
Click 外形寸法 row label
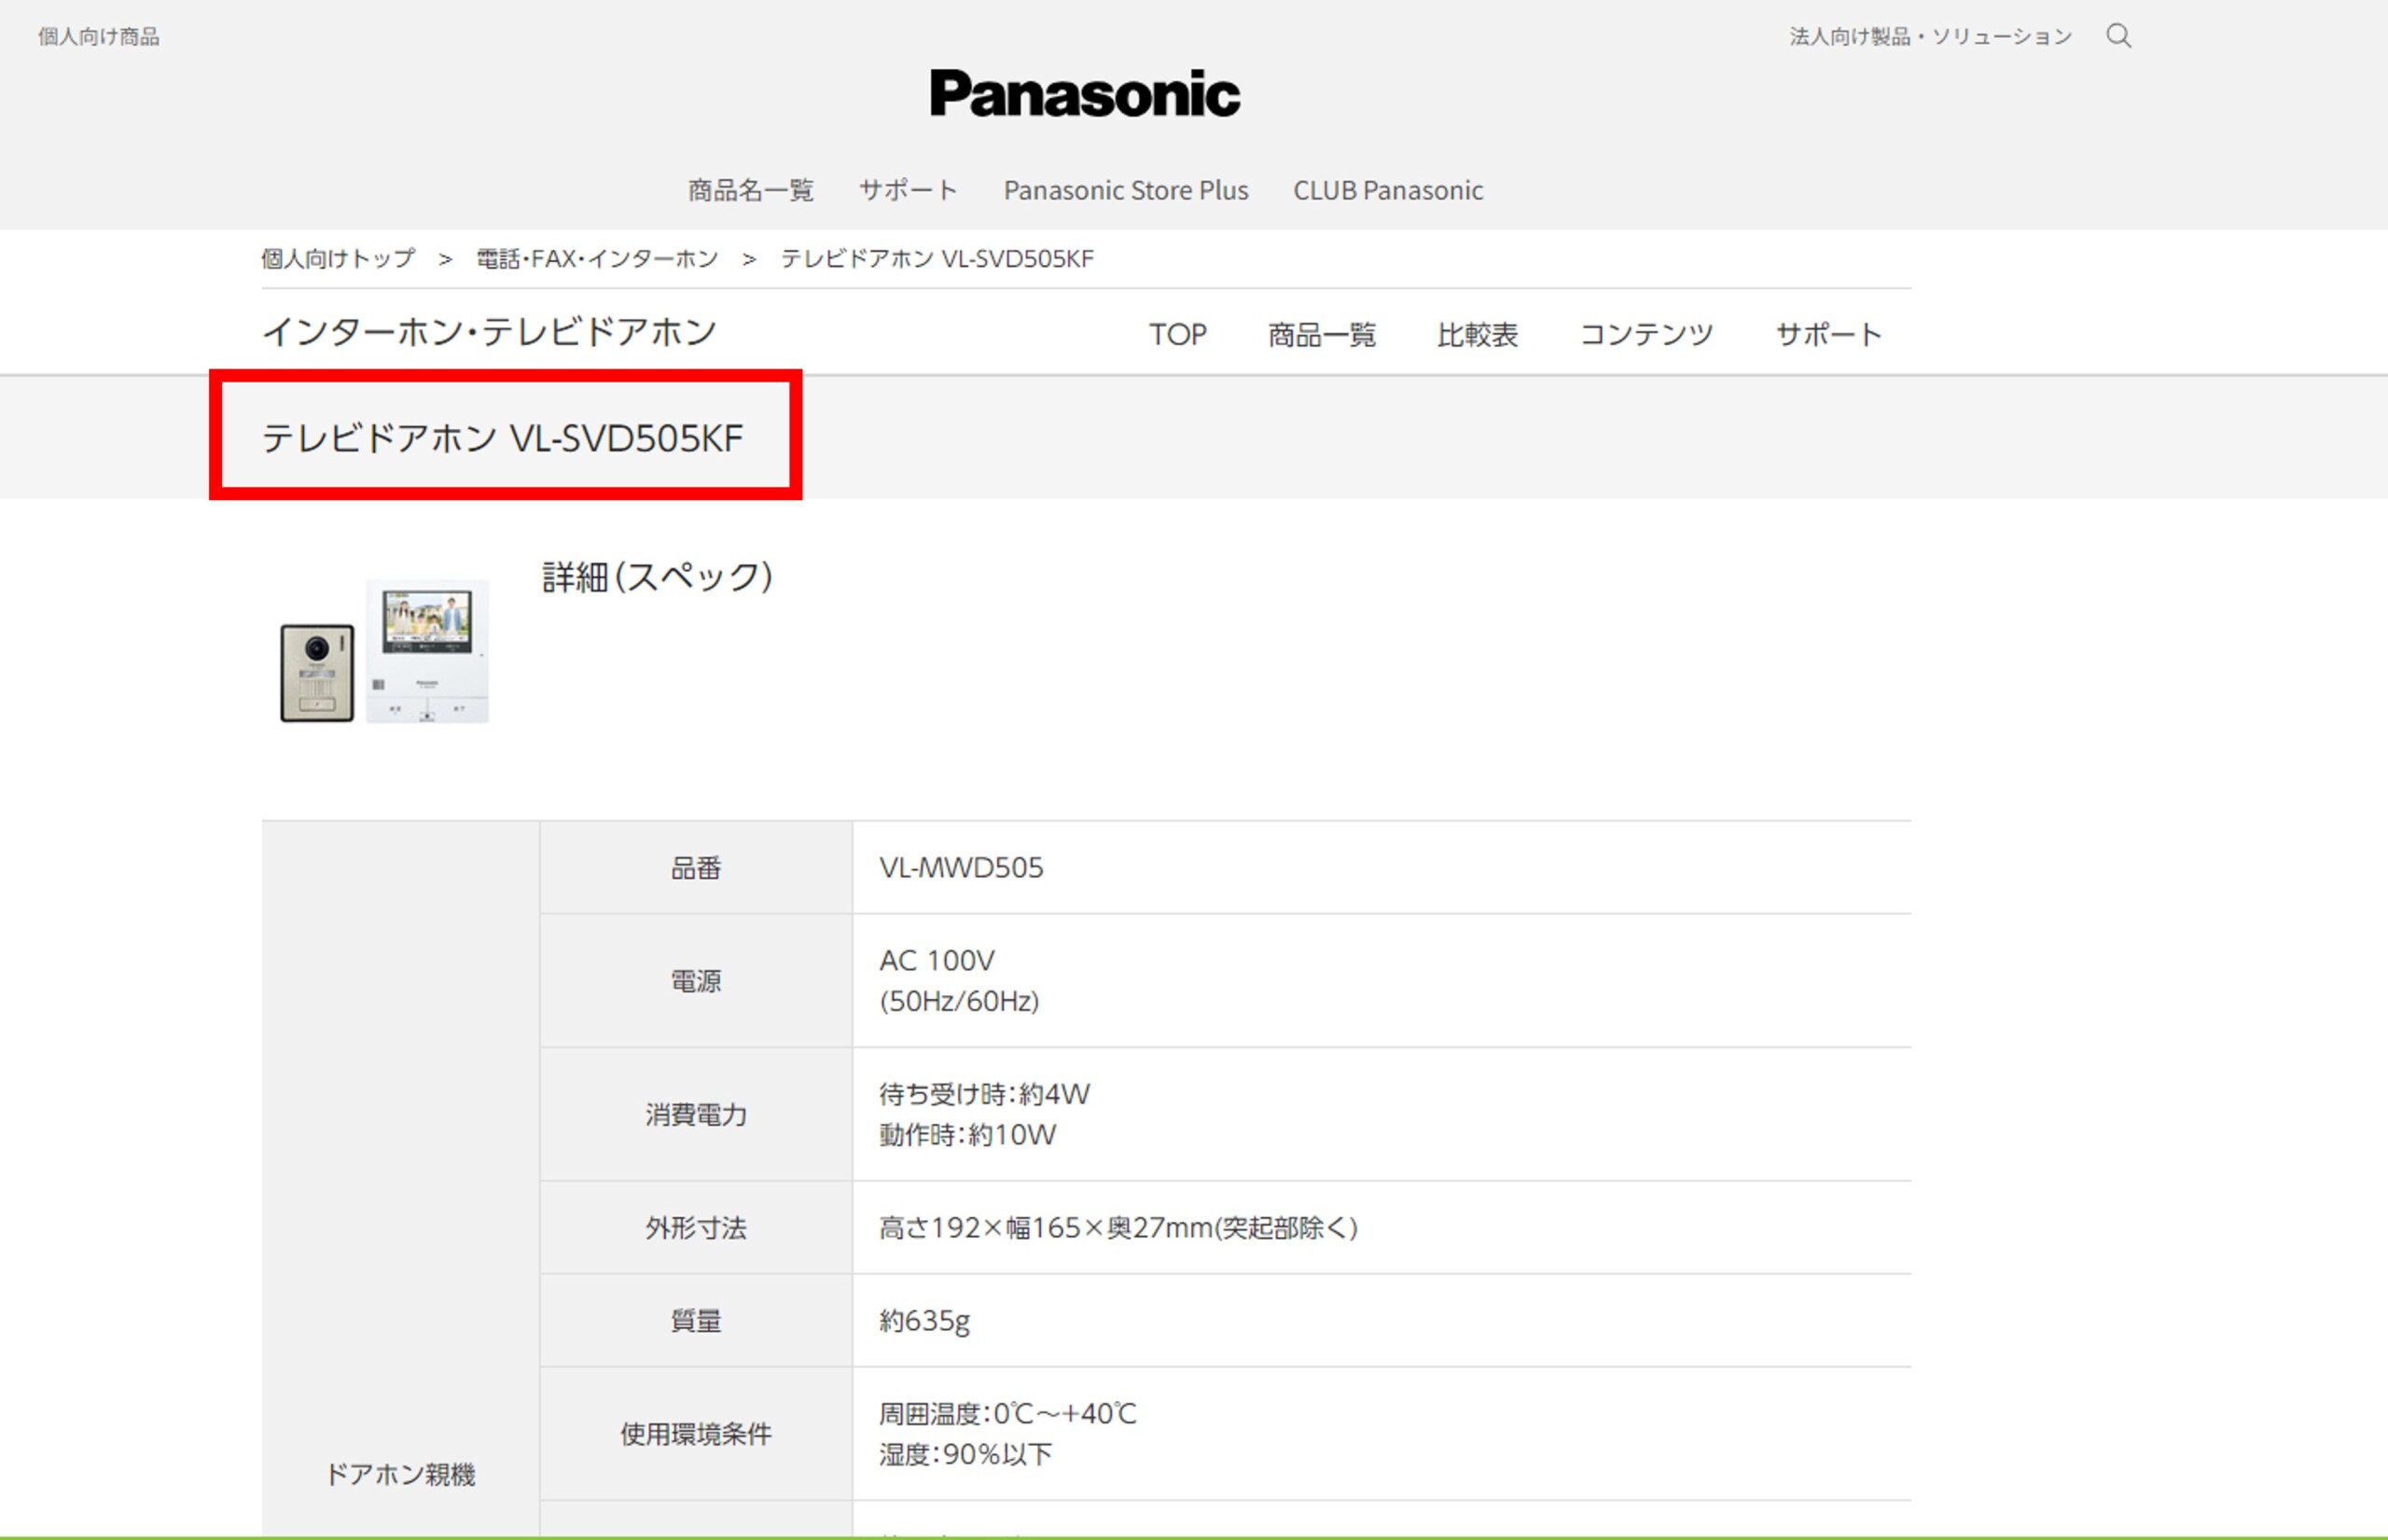click(696, 1227)
